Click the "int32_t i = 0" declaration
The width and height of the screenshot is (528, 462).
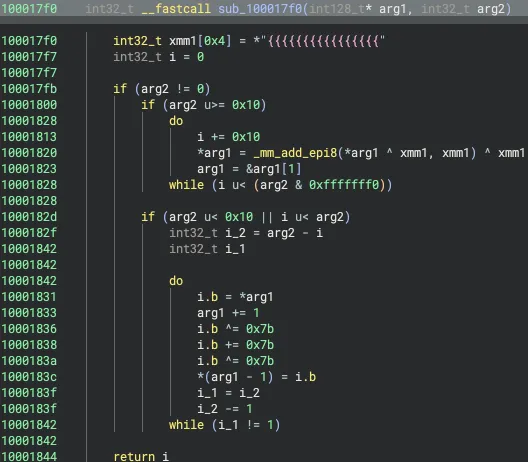pyautogui.click(x=159, y=57)
